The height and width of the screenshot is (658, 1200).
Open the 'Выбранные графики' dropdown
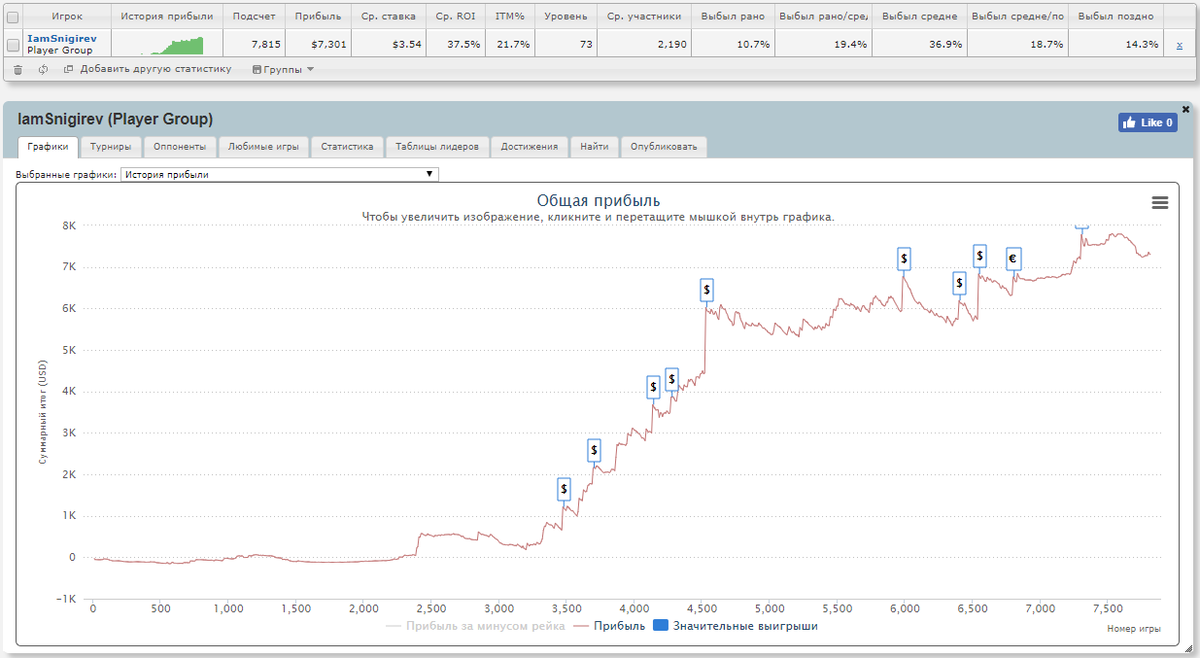pos(279,174)
